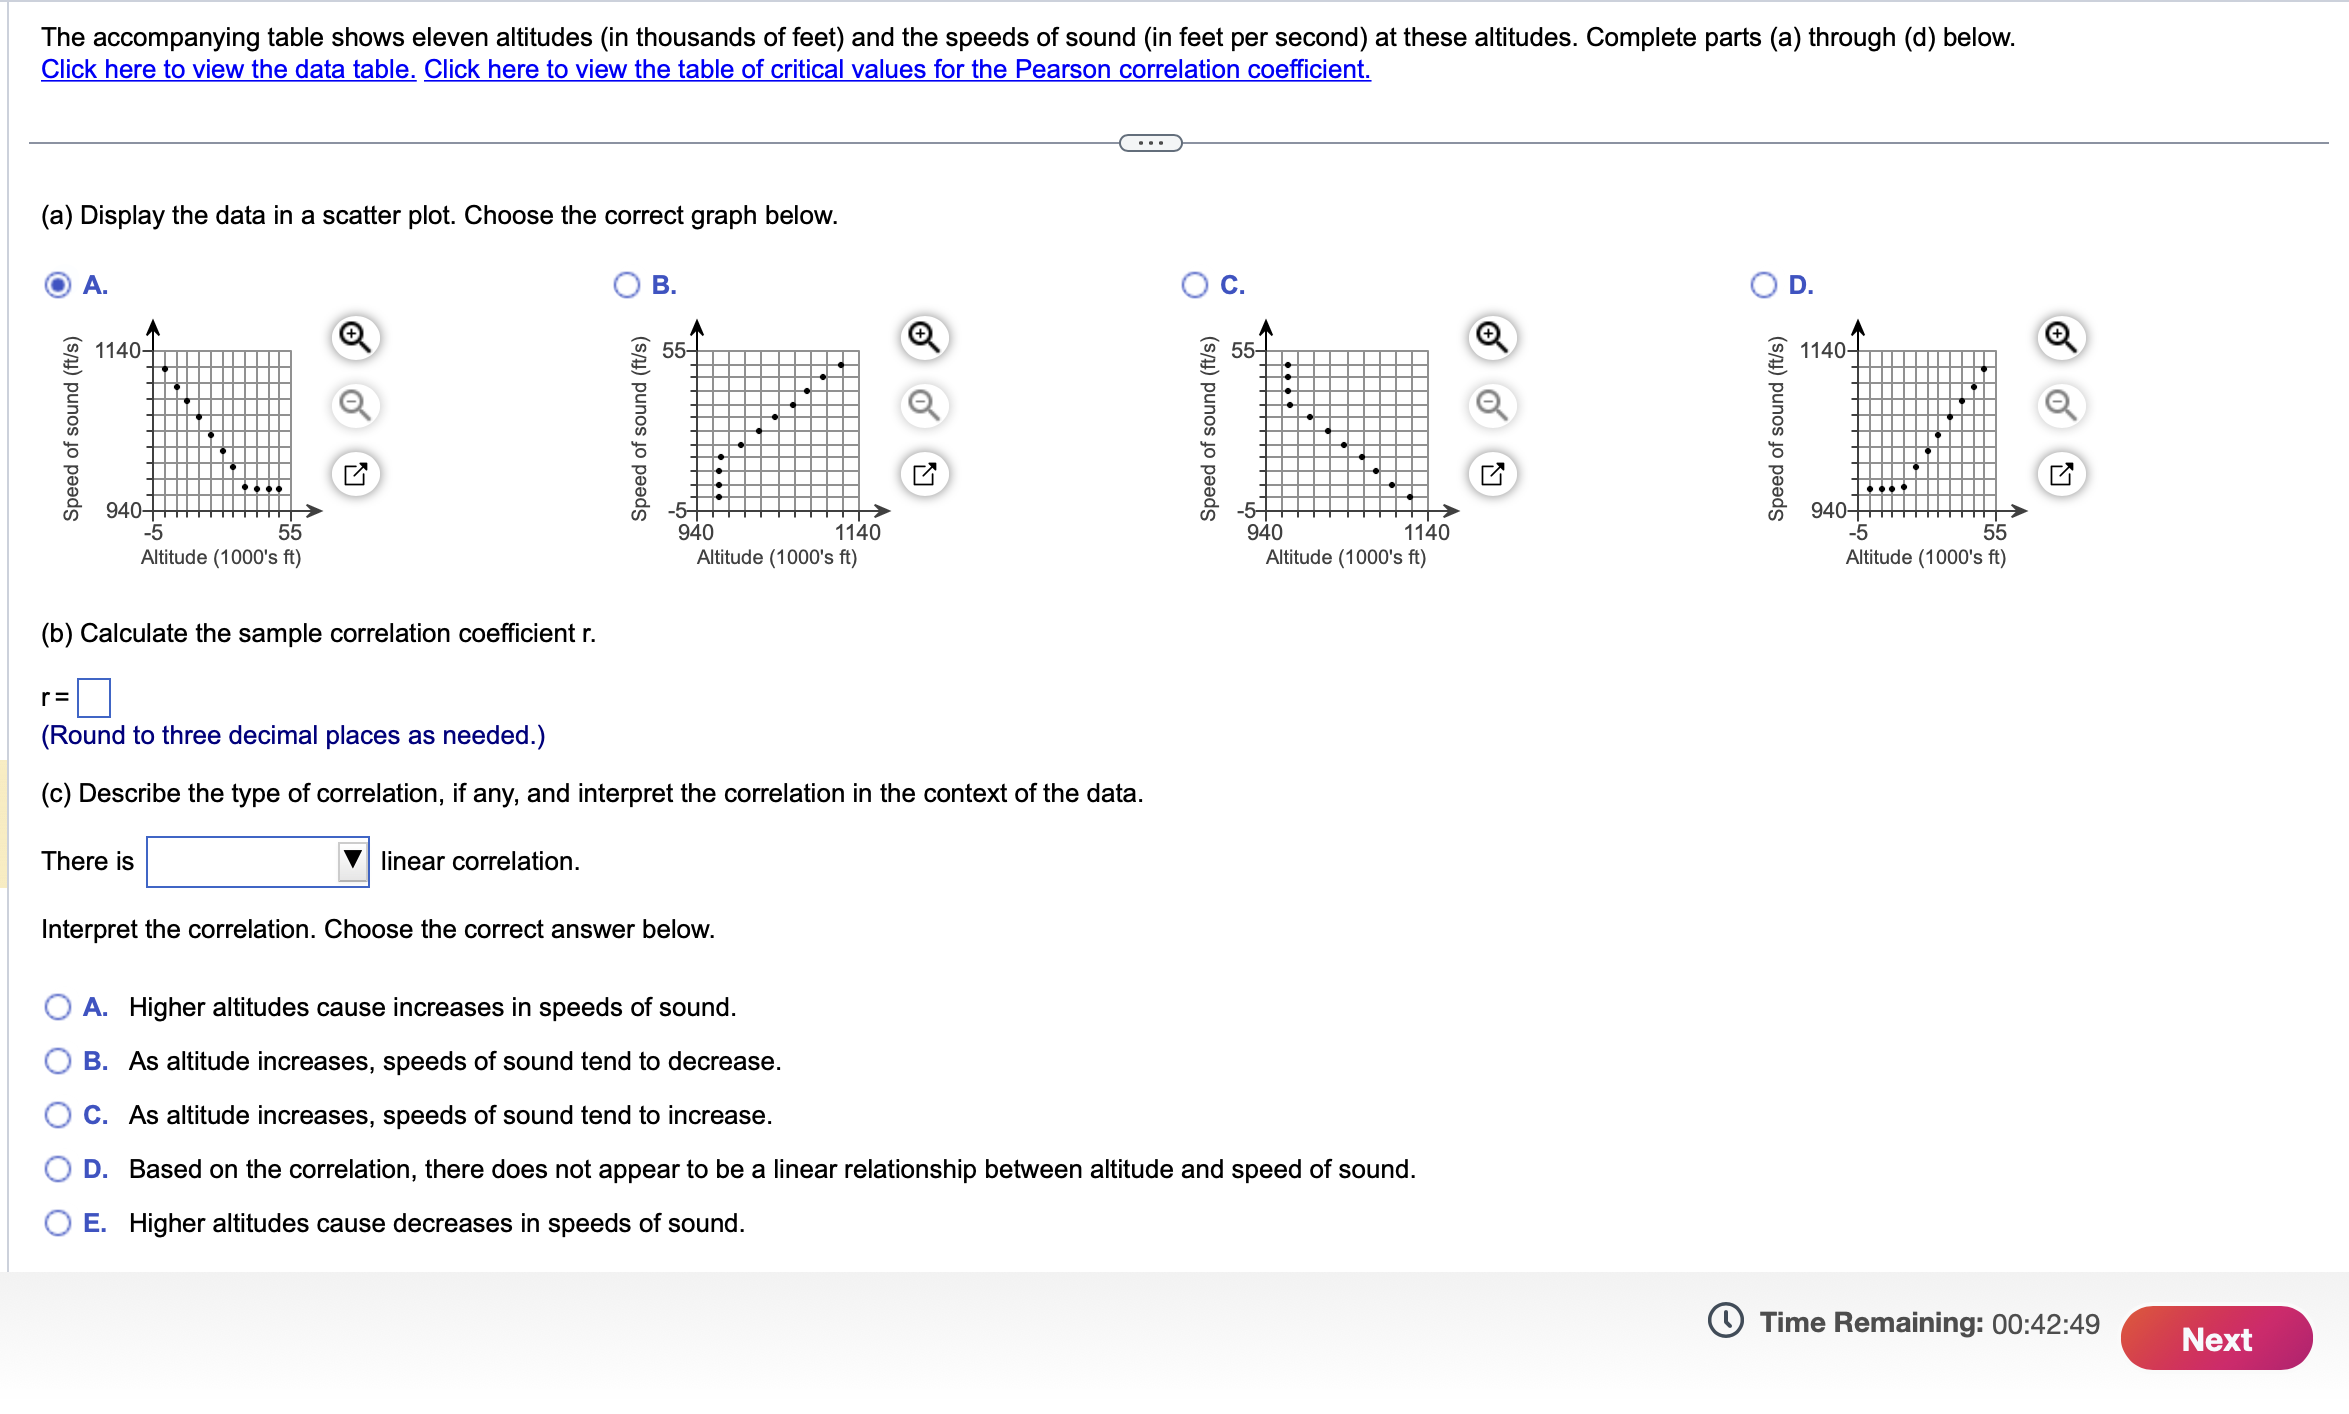Click inside the r = answer box
The image size is (2349, 1414).
point(95,698)
